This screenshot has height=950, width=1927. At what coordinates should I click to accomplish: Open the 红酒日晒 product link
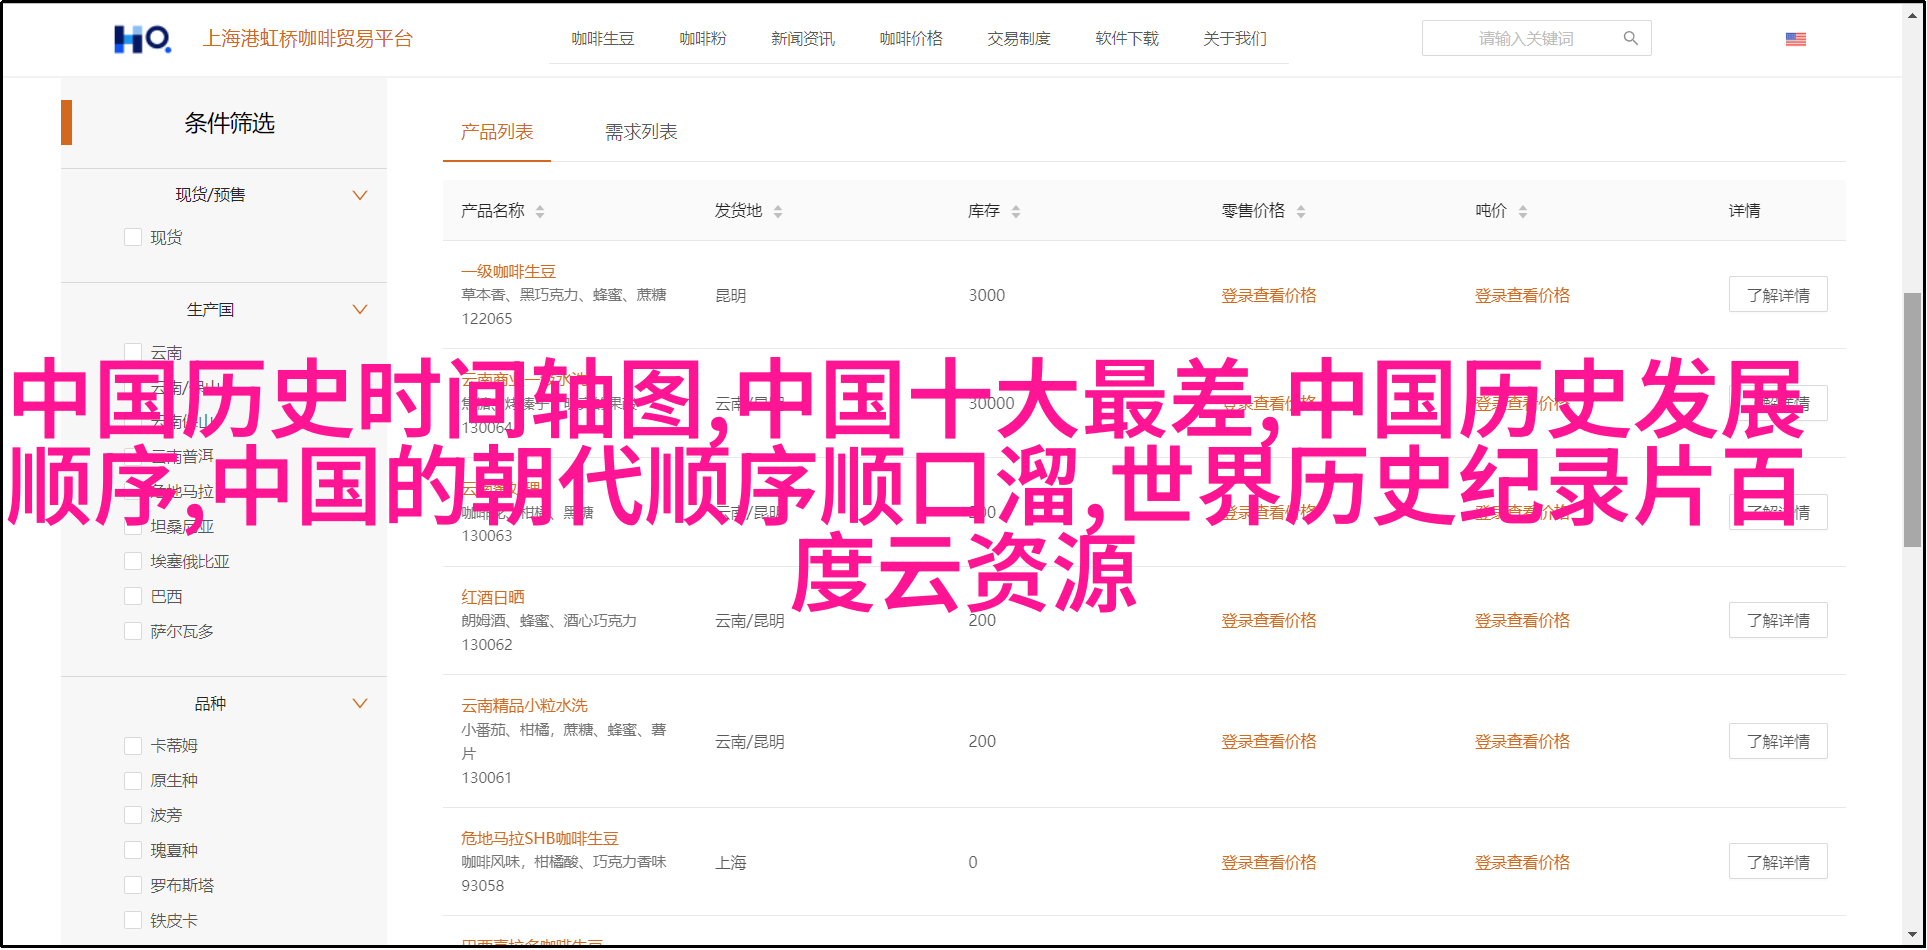[492, 597]
